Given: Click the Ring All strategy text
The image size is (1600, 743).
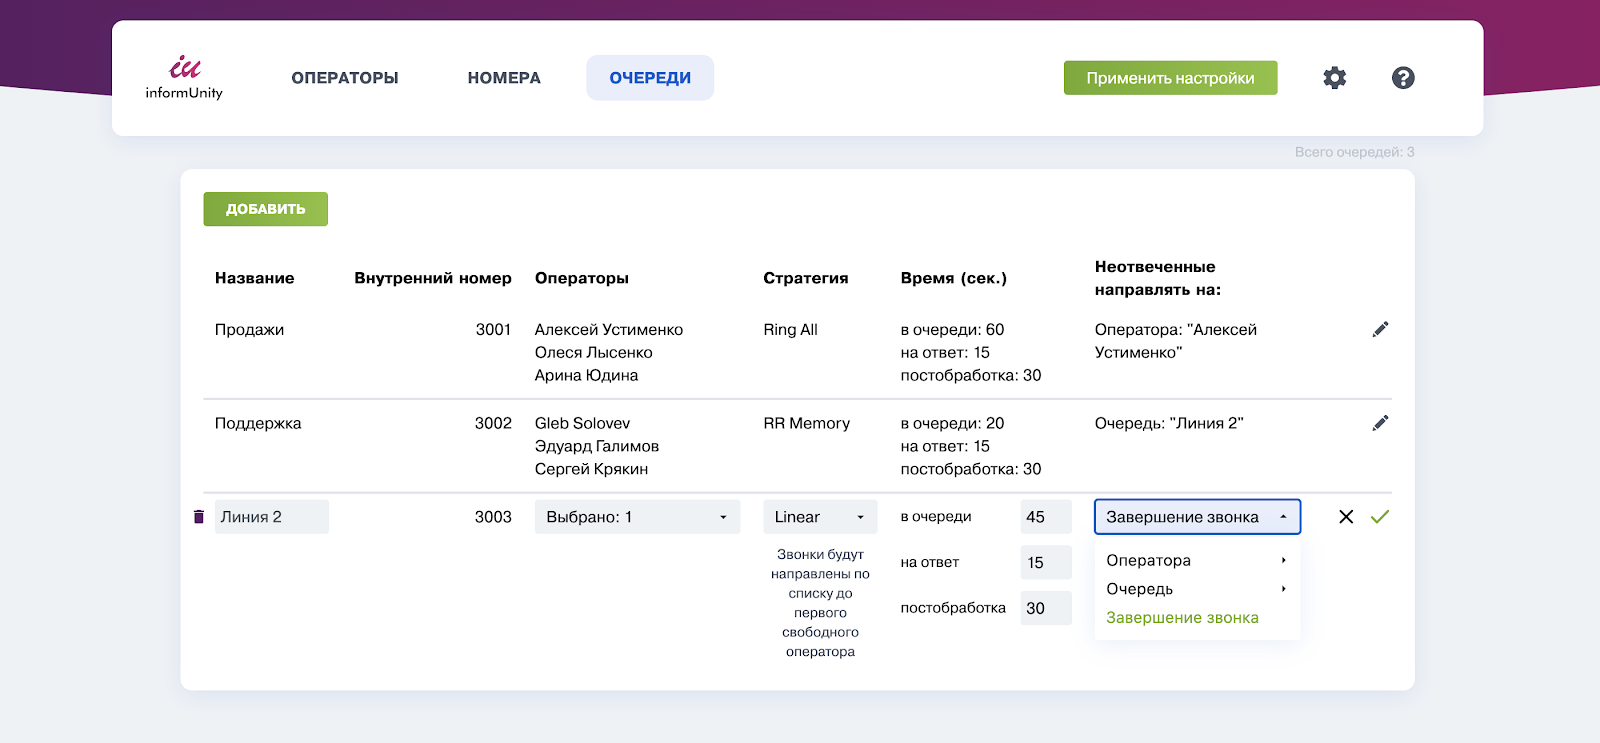Looking at the screenshot, I should point(790,330).
